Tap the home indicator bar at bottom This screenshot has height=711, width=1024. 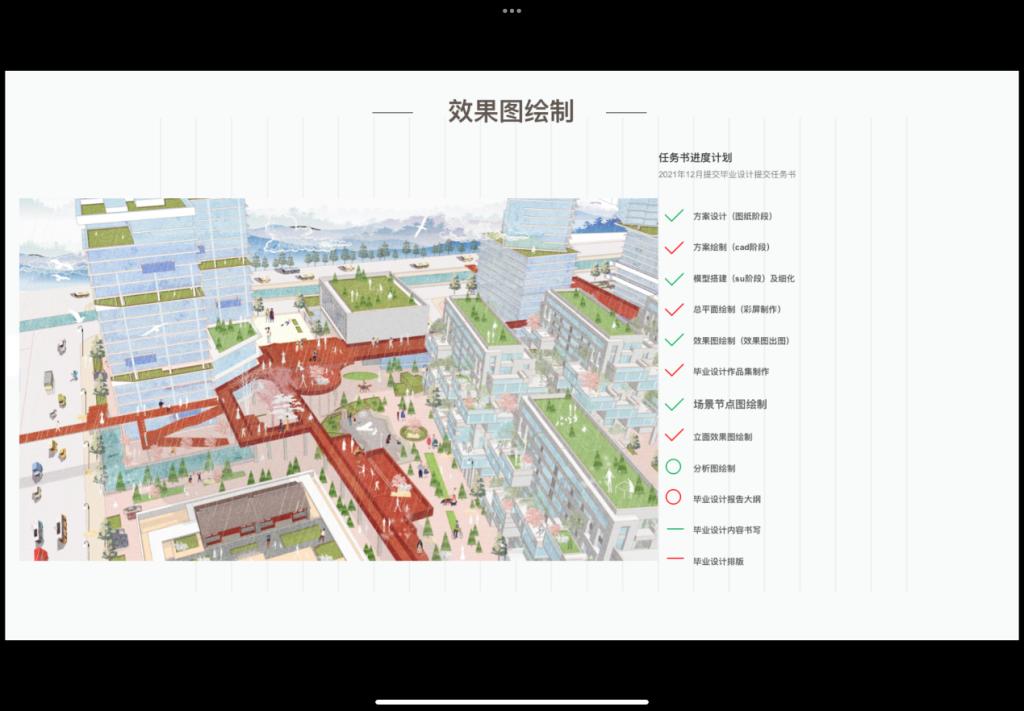pyautogui.click(x=511, y=701)
